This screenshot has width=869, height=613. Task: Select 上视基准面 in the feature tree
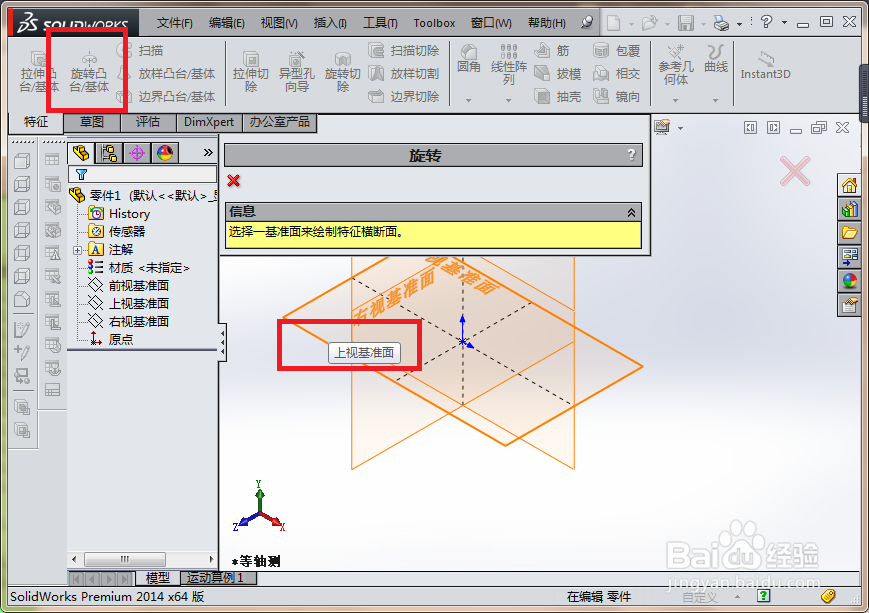tap(129, 304)
